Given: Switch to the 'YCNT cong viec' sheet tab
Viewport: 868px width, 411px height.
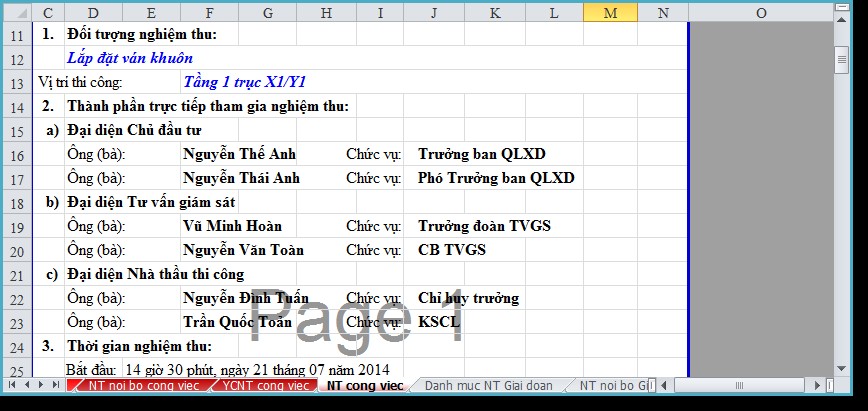Looking at the screenshot, I should (266, 385).
